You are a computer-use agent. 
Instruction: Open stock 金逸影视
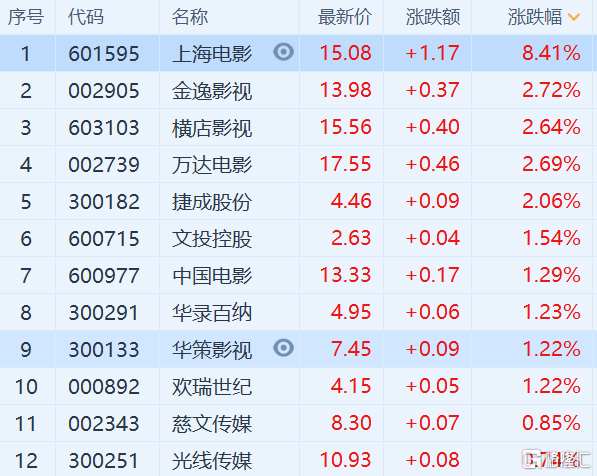click(x=212, y=91)
